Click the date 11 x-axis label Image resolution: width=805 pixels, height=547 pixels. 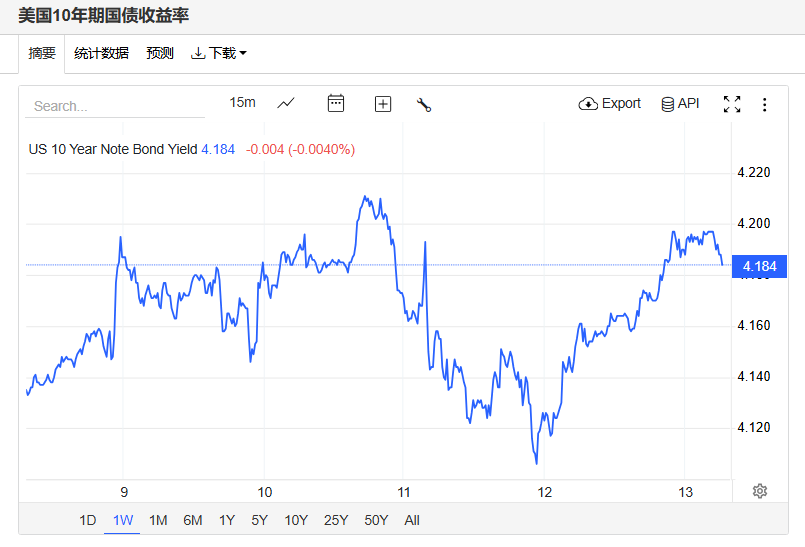404,492
